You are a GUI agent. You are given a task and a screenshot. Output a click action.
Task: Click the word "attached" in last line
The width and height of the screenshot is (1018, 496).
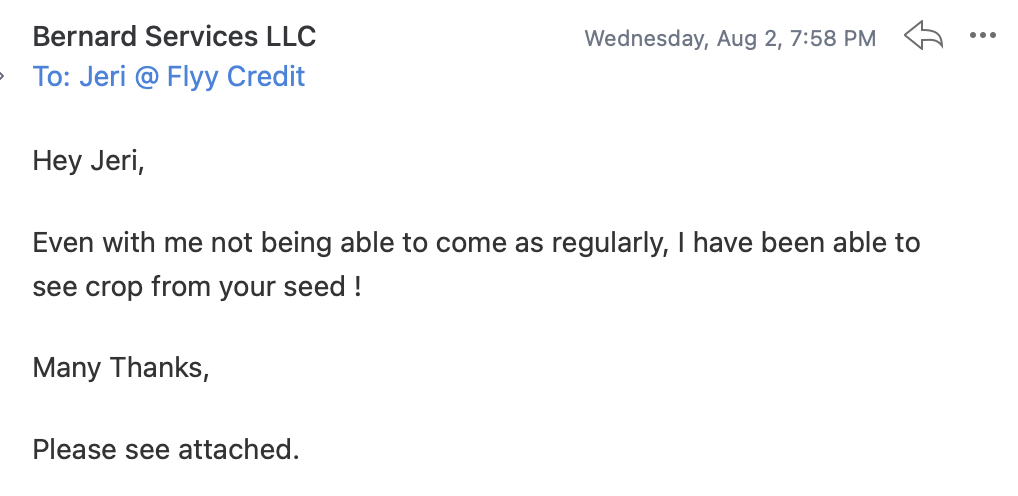tap(234, 449)
